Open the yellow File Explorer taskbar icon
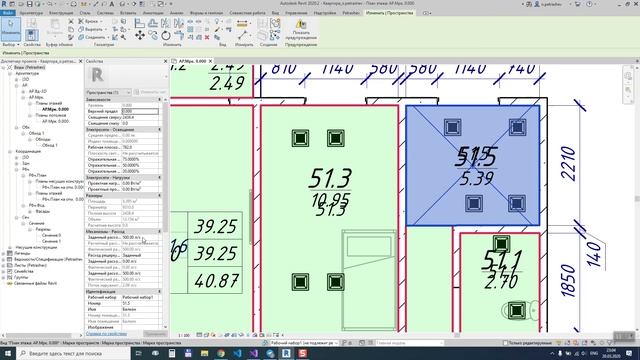The width and height of the screenshot is (640, 360). (x=204, y=353)
